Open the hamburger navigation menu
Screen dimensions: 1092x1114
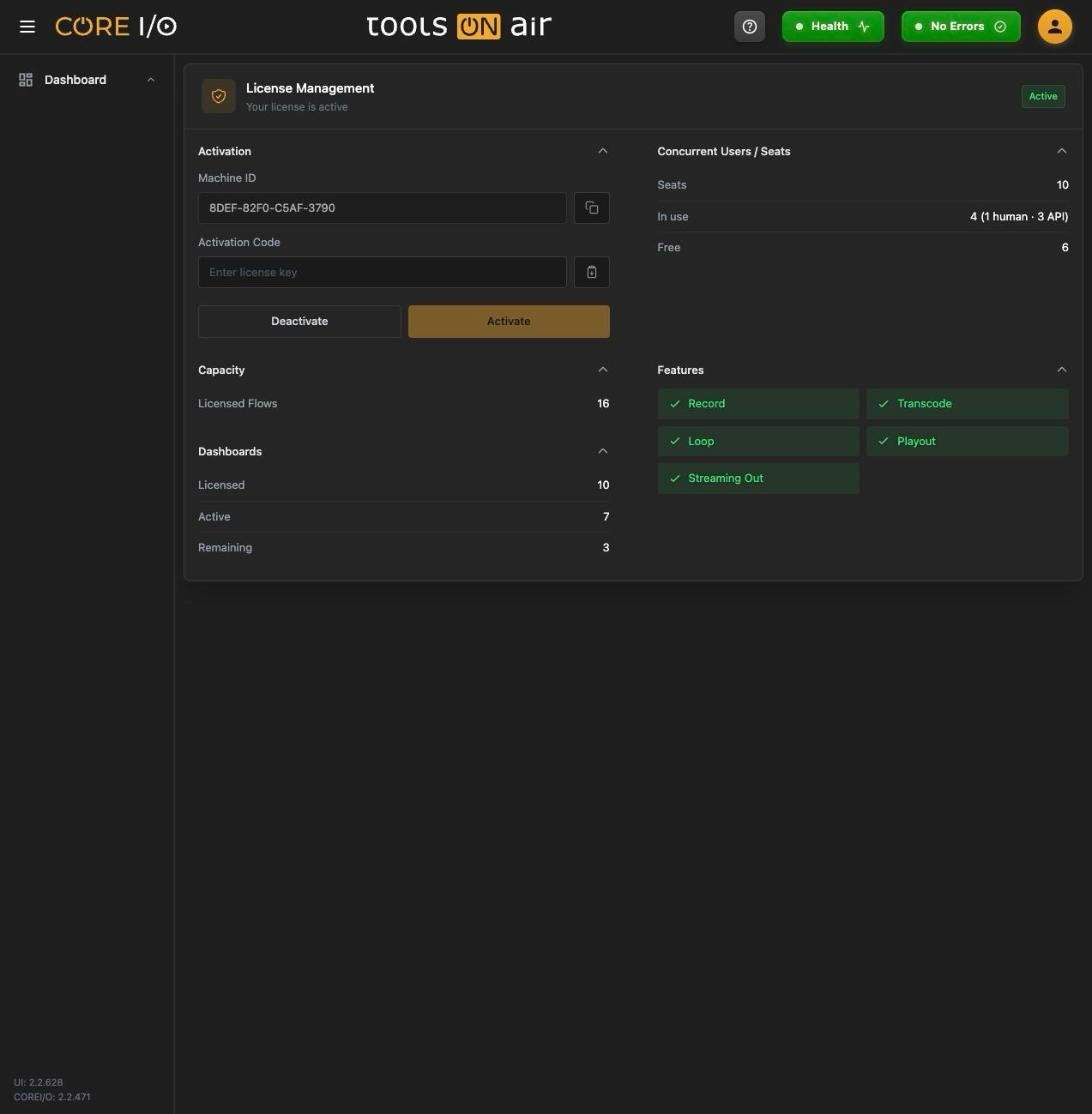pyautogui.click(x=27, y=27)
